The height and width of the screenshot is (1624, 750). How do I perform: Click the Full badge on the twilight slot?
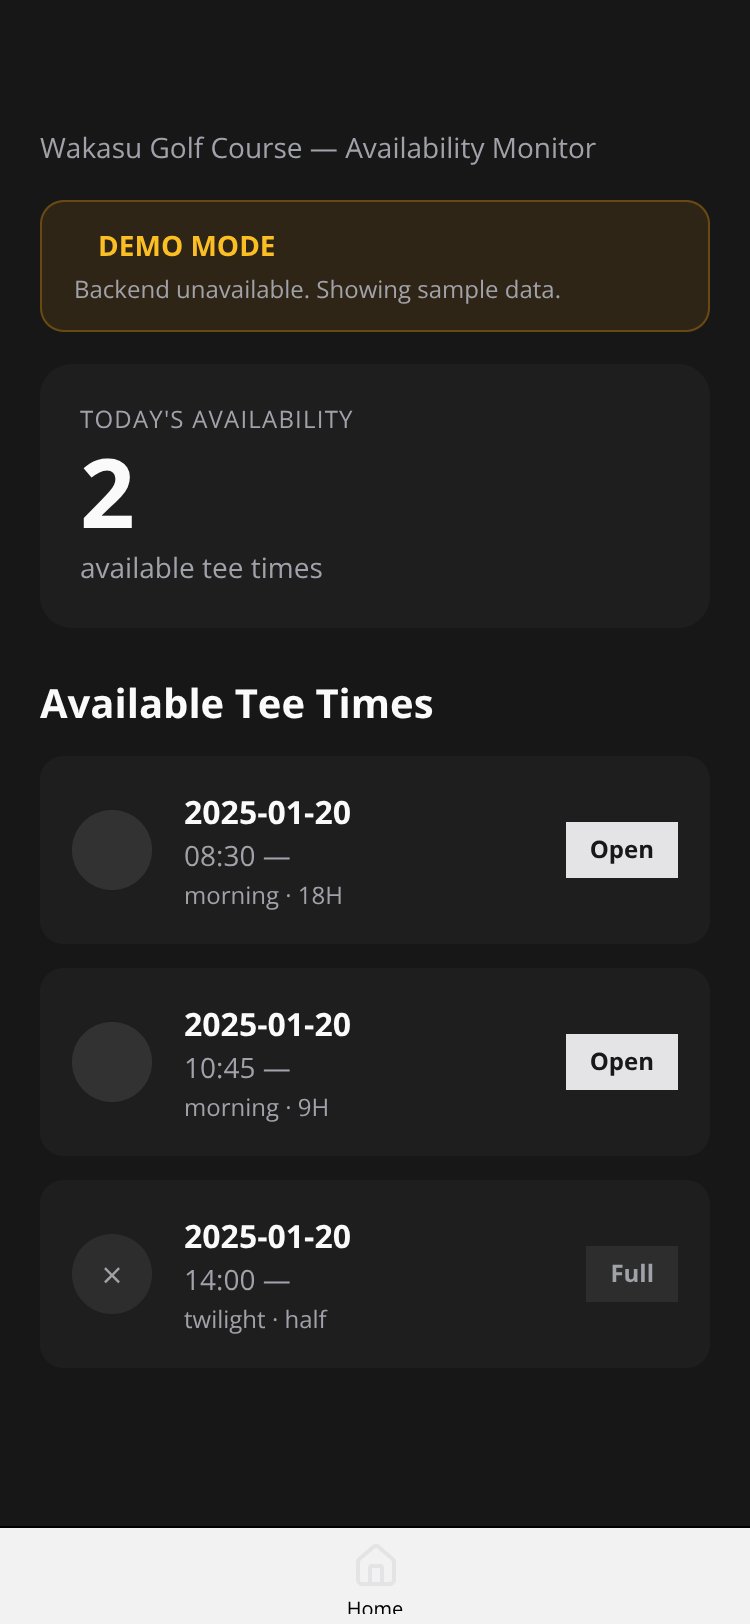click(632, 1274)
